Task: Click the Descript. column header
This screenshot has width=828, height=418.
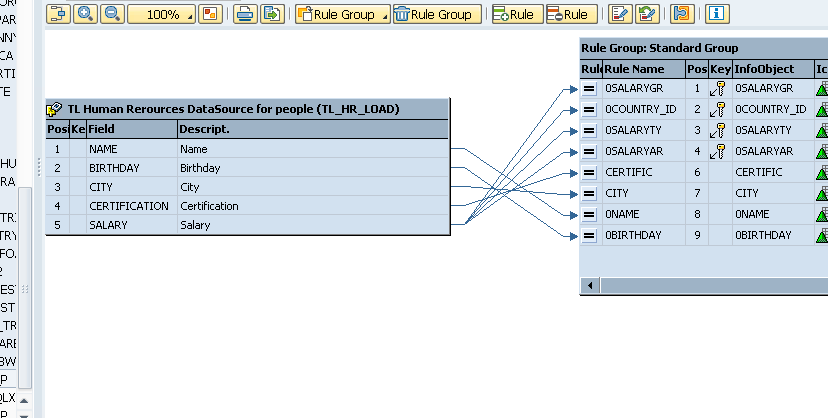Action: (x=313, y=129)
